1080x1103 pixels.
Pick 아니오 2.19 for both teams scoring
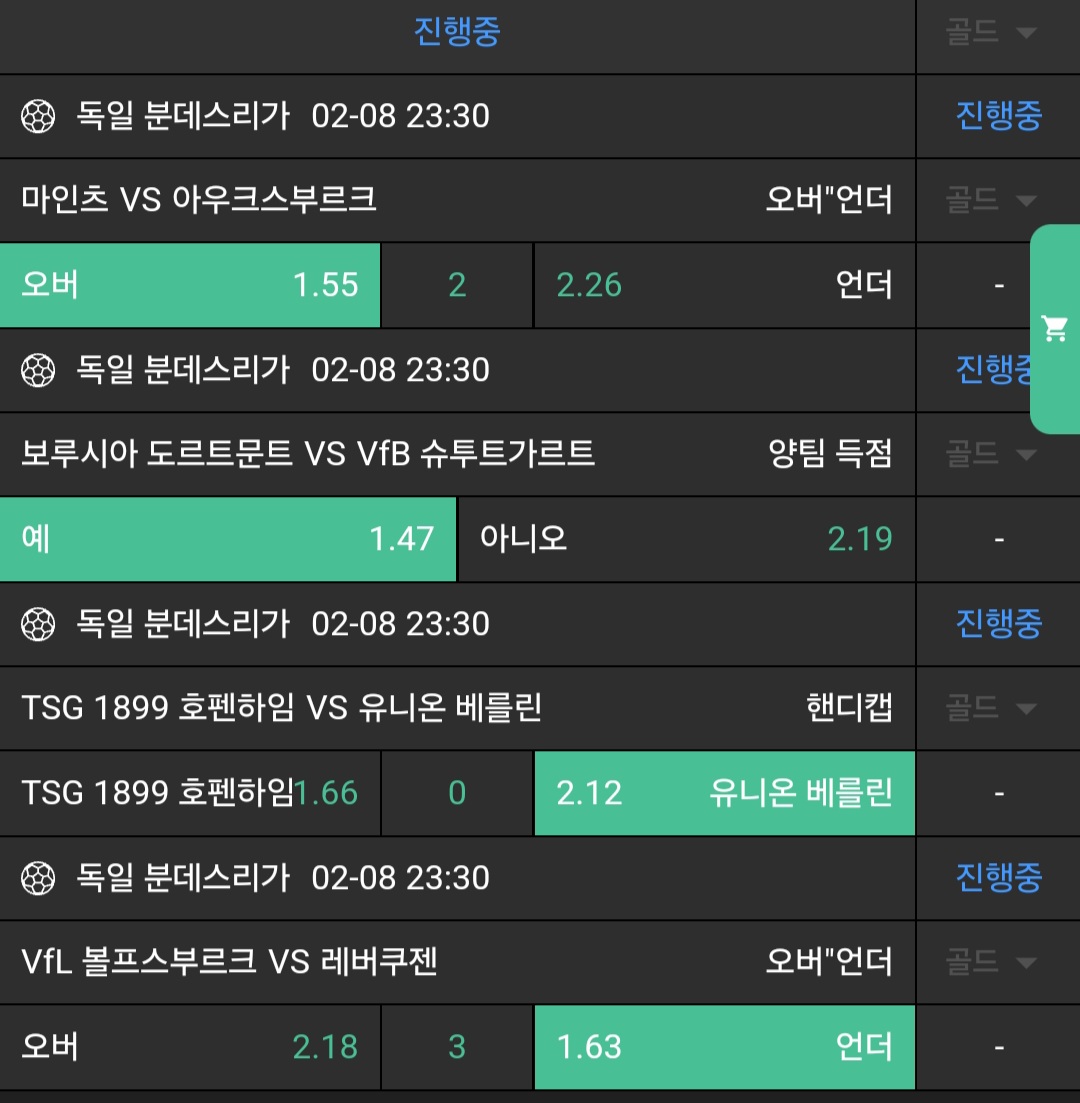tap(686, 540)
